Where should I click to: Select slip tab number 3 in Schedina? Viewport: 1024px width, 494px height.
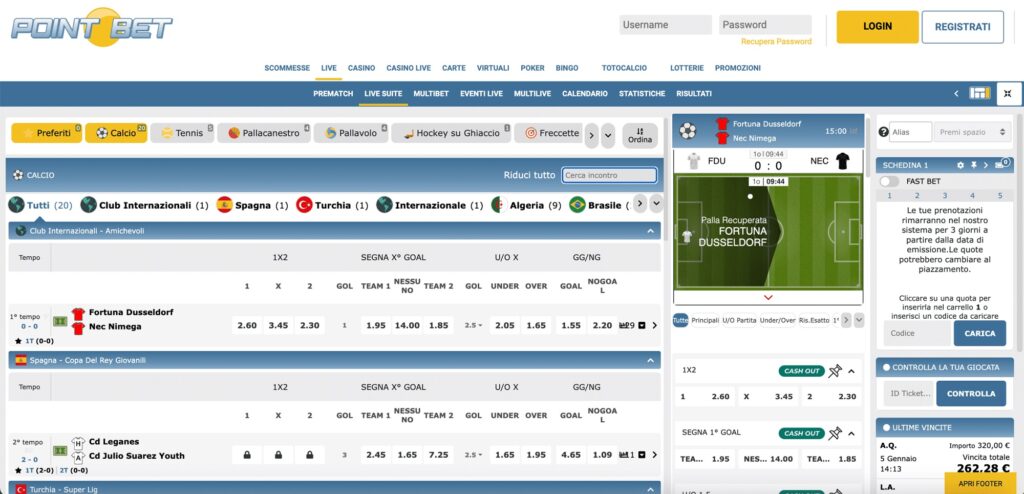click(944, 195)
